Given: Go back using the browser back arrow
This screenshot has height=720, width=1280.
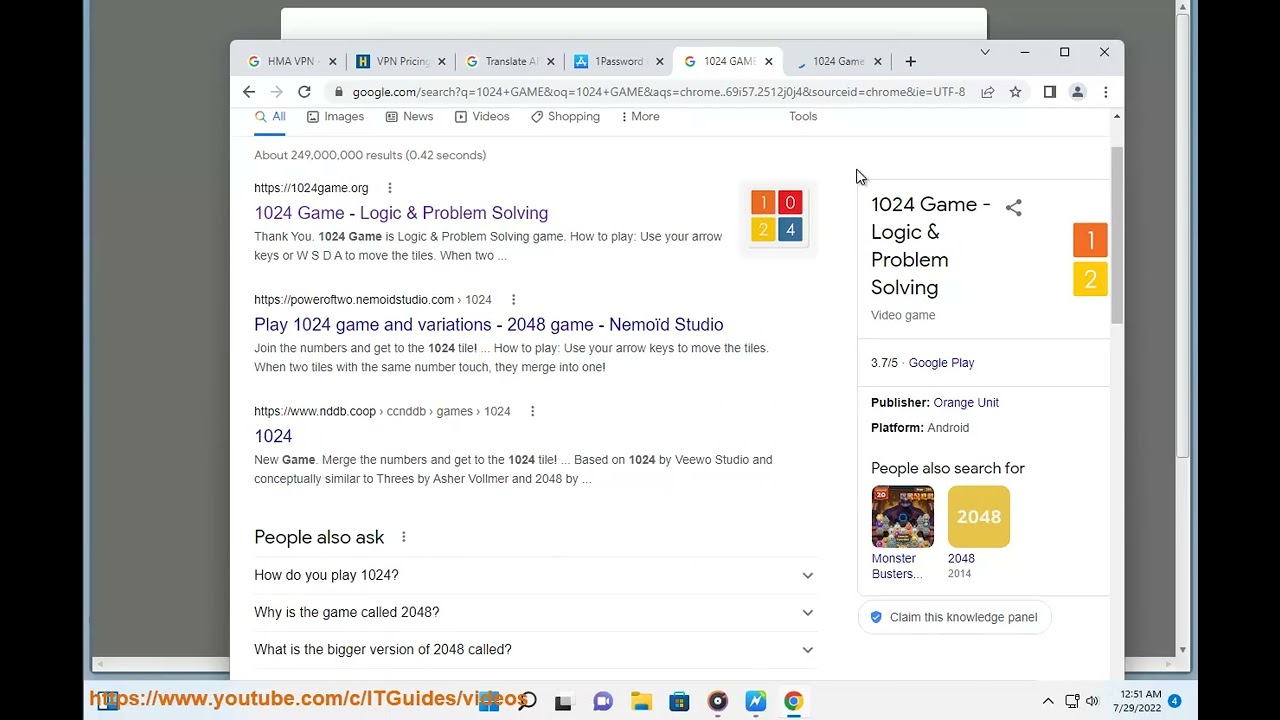Looking at the screenshot, I should tap(249, 92).
